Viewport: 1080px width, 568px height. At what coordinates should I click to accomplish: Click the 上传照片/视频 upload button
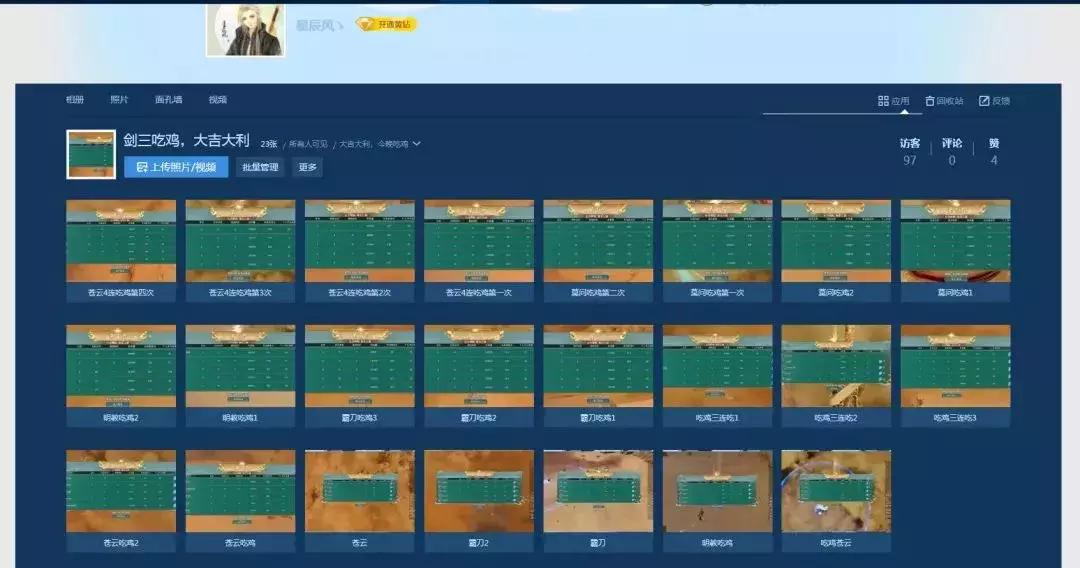(x=176, y=168)
